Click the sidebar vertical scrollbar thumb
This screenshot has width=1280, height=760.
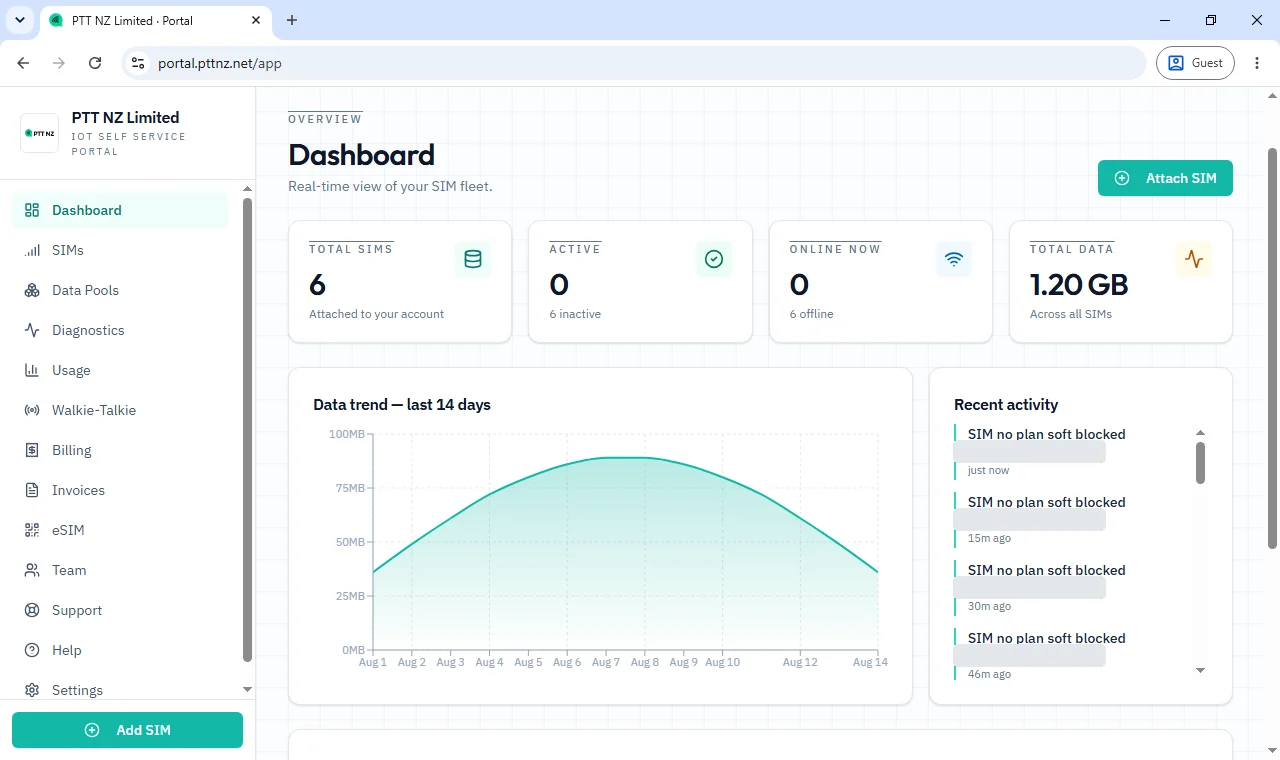pyautogui.click(x=248, y=430)
